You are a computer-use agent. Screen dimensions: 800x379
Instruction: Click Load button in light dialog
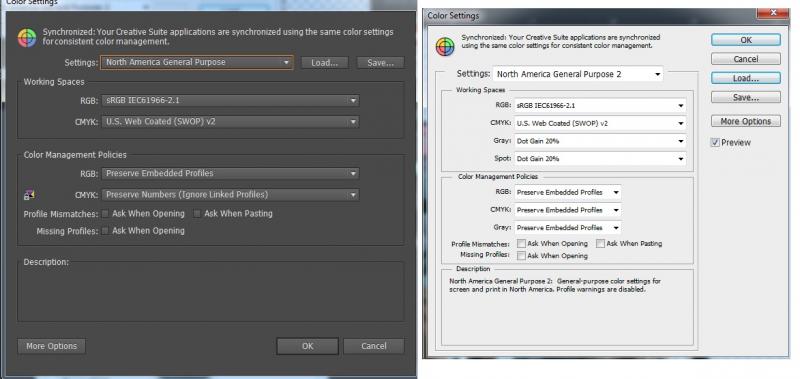[746, 79]
